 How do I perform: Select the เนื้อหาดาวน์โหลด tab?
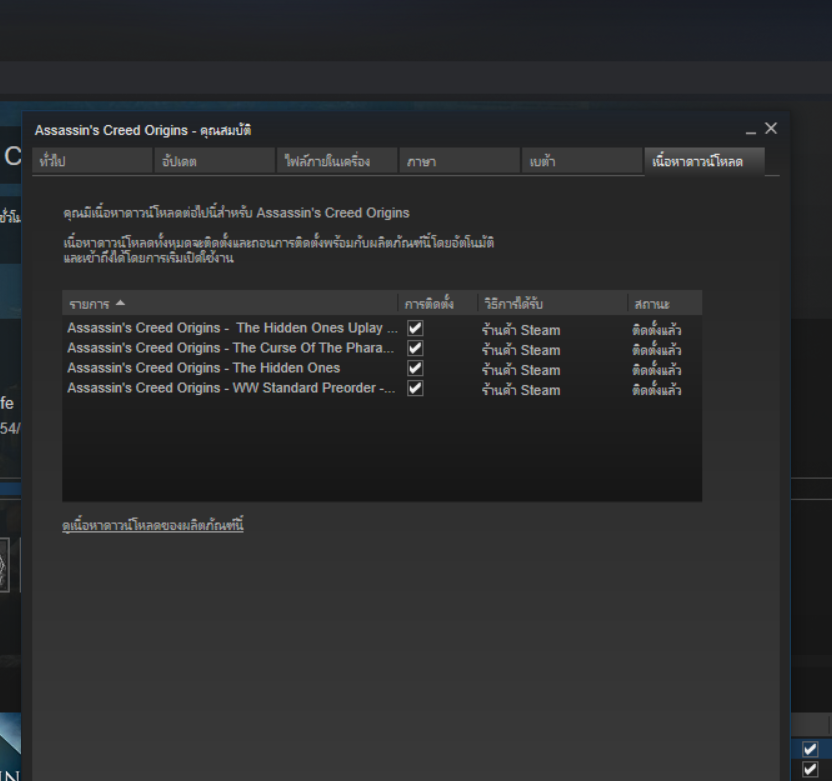tap(705, 161)
